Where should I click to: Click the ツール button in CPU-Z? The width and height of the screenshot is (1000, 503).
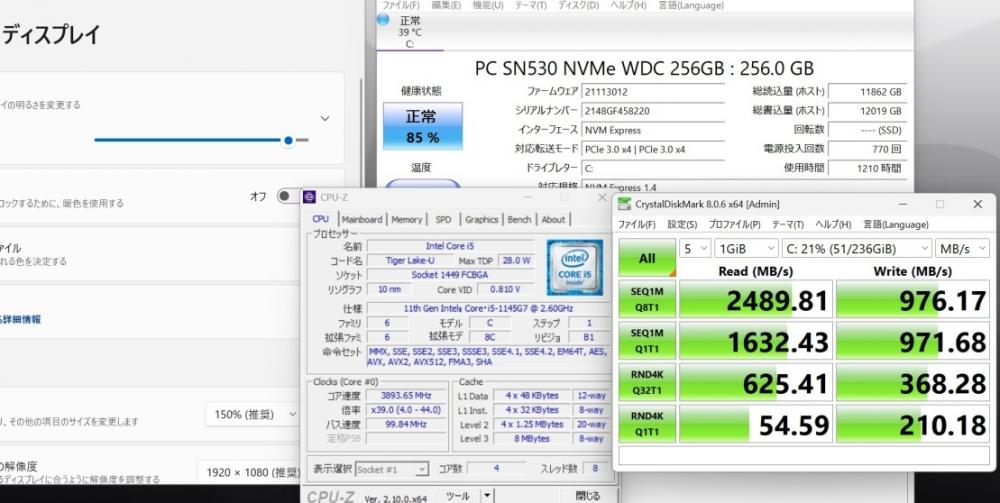point(458,495)
